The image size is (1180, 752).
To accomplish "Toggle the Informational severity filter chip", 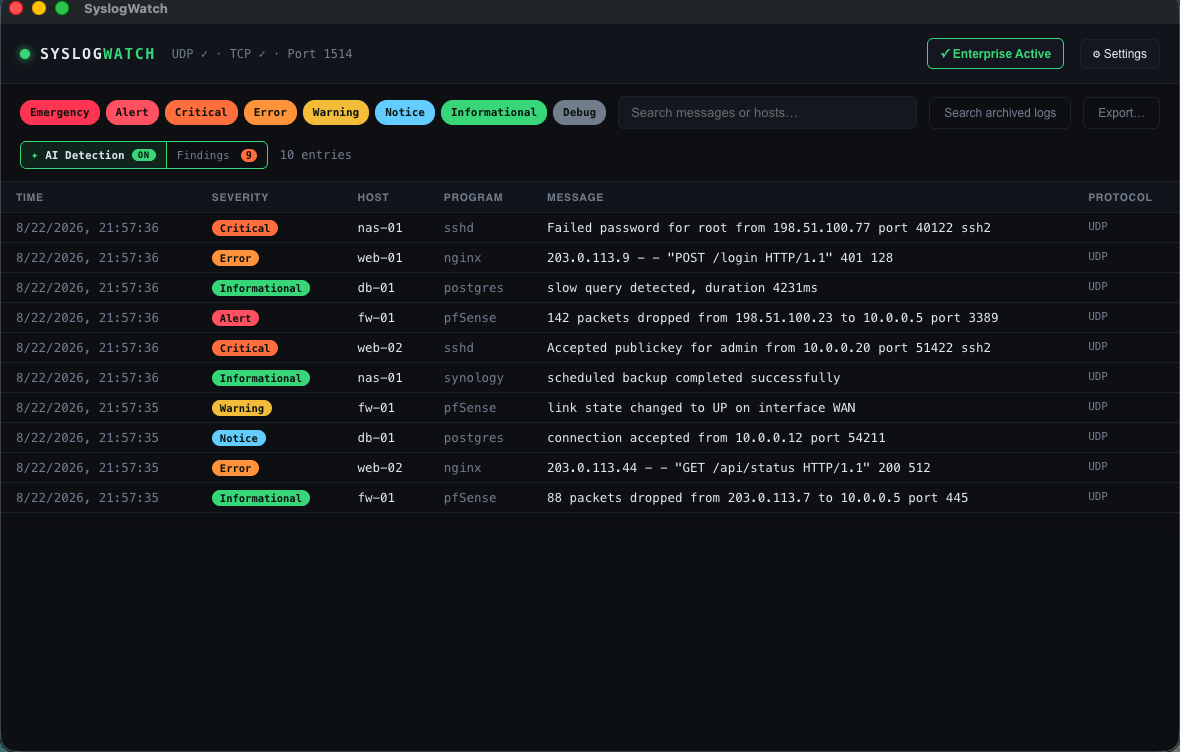I will (494, 112).
